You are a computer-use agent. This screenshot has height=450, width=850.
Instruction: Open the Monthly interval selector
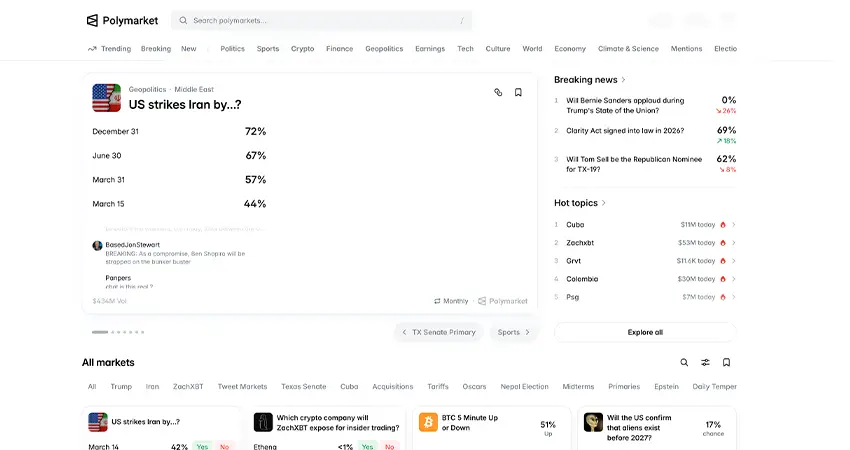[x=451, y=301]
